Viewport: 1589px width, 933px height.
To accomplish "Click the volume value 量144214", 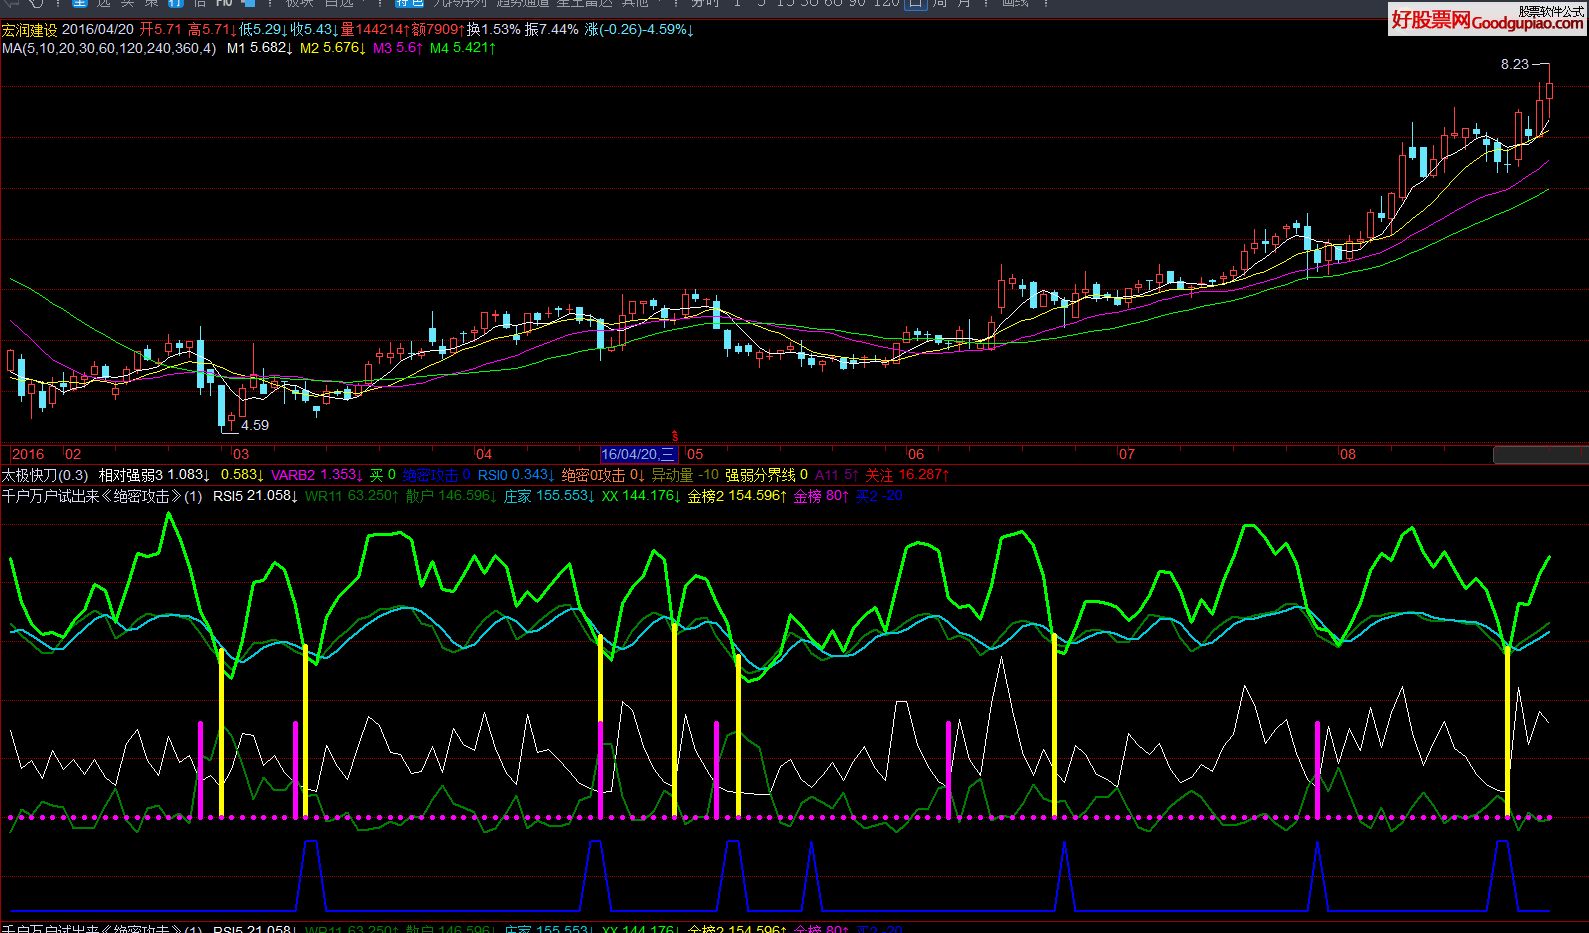I will coord(375,30).
